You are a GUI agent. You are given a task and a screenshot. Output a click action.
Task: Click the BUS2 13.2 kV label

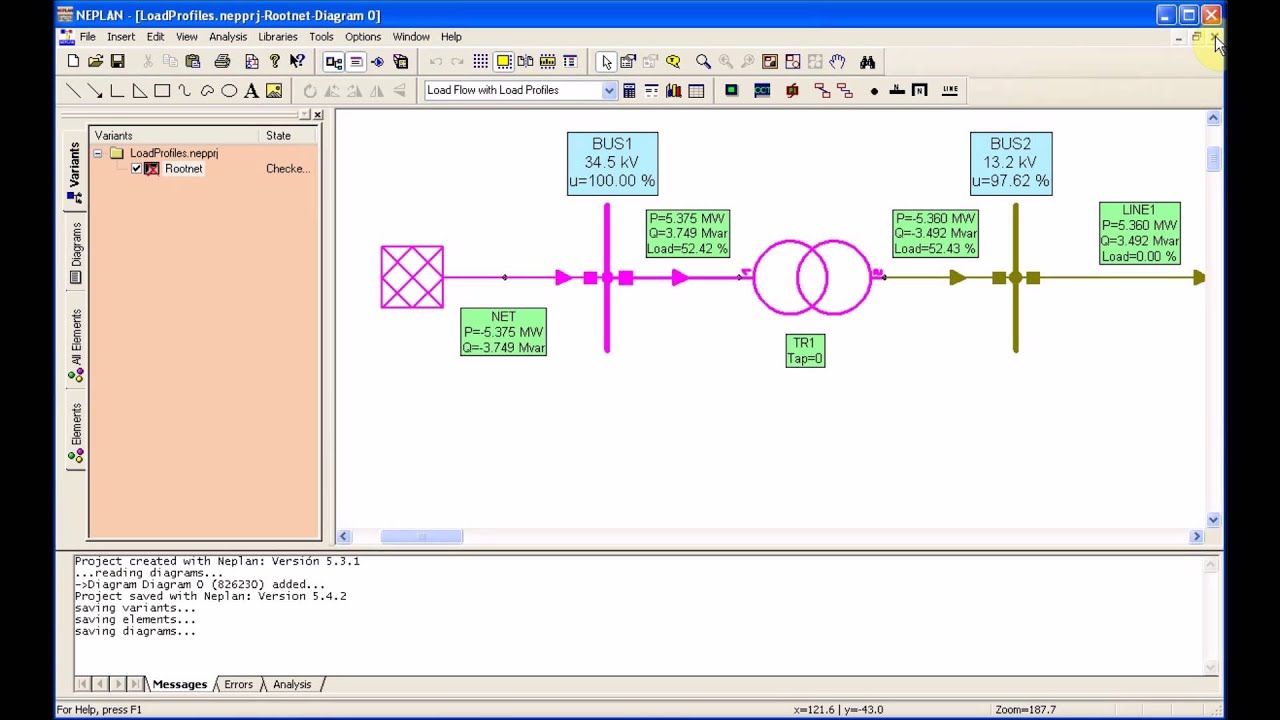pos(1011,163)
